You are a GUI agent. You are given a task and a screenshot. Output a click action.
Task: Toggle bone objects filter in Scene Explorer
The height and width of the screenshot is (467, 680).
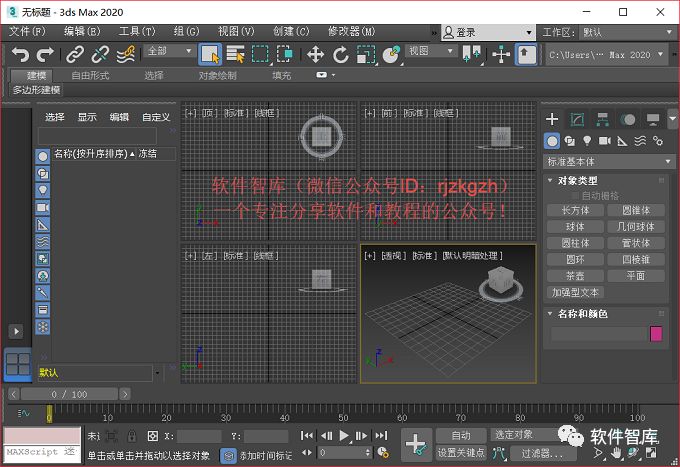pyautogui.click(x=42, y=292)
